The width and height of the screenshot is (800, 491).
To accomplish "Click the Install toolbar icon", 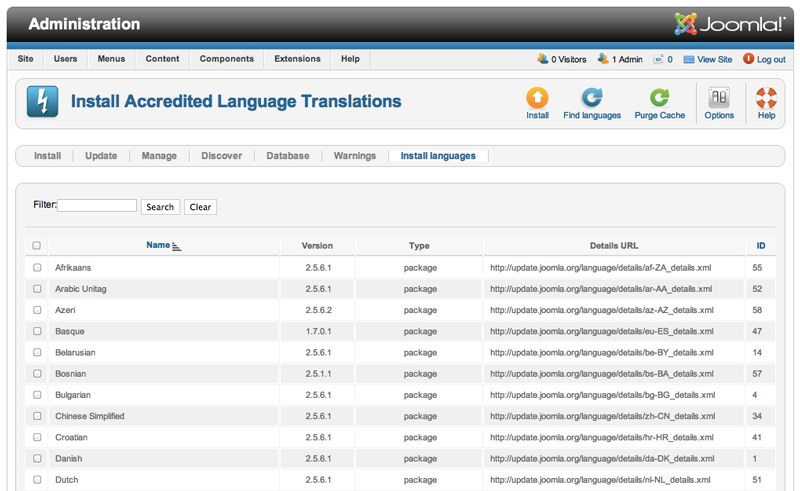I will [537, 99].
